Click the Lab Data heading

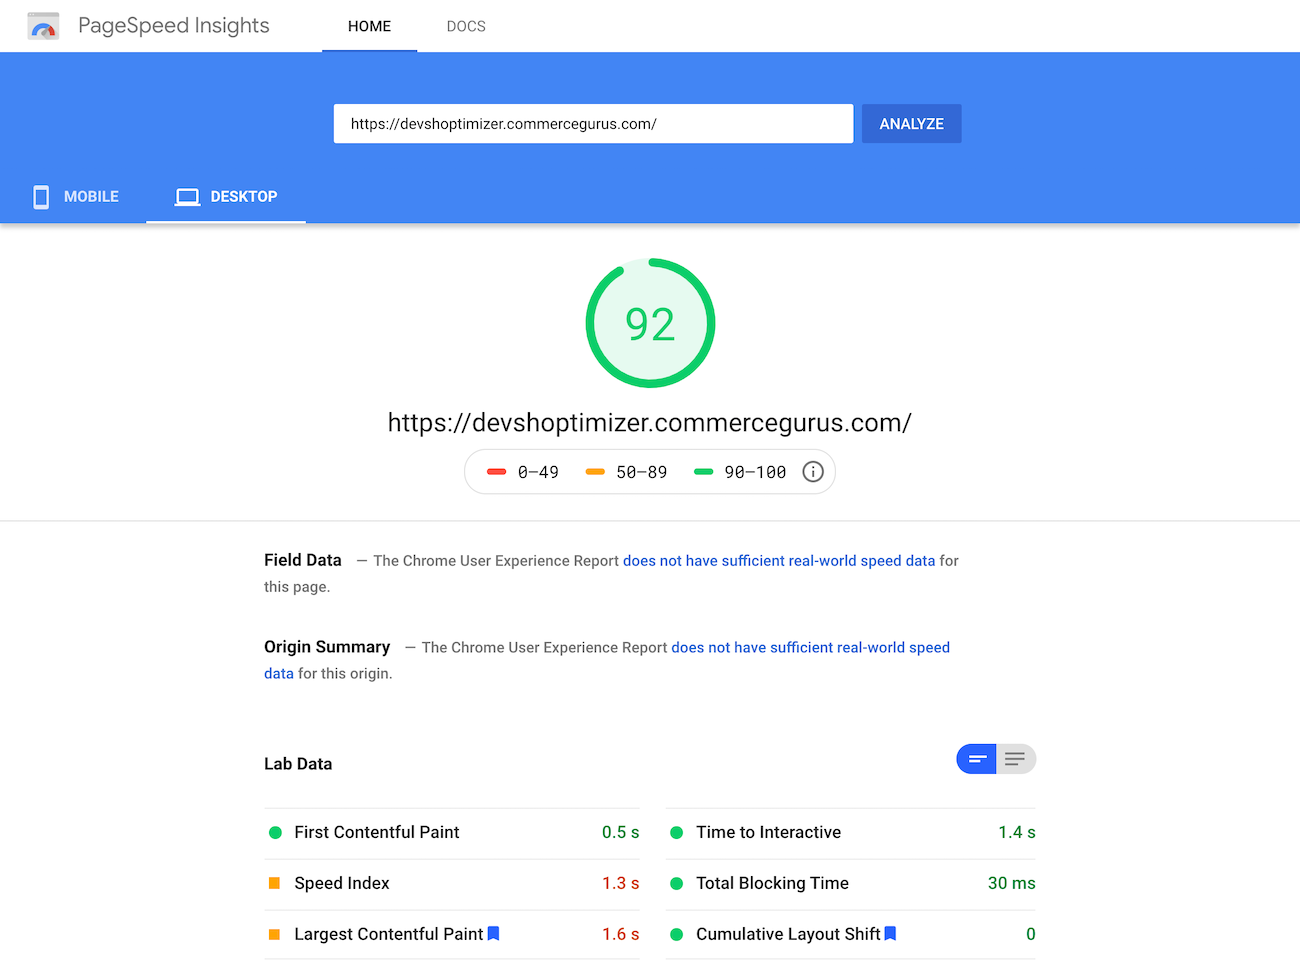tap(298, 764)
